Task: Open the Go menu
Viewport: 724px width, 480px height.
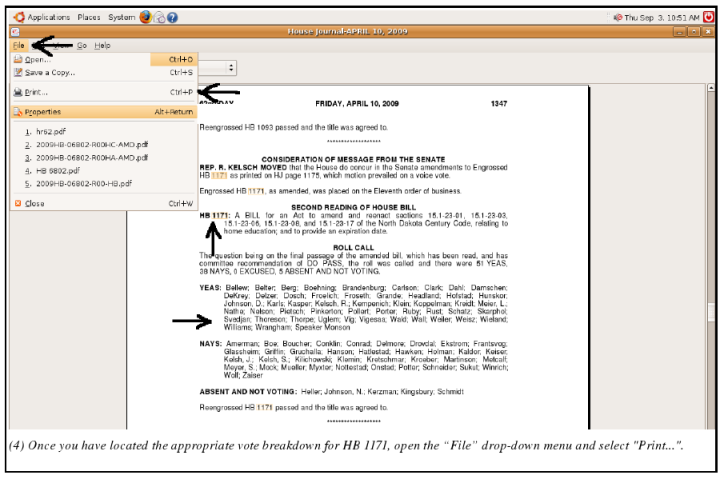Action: tap(82, 46)
